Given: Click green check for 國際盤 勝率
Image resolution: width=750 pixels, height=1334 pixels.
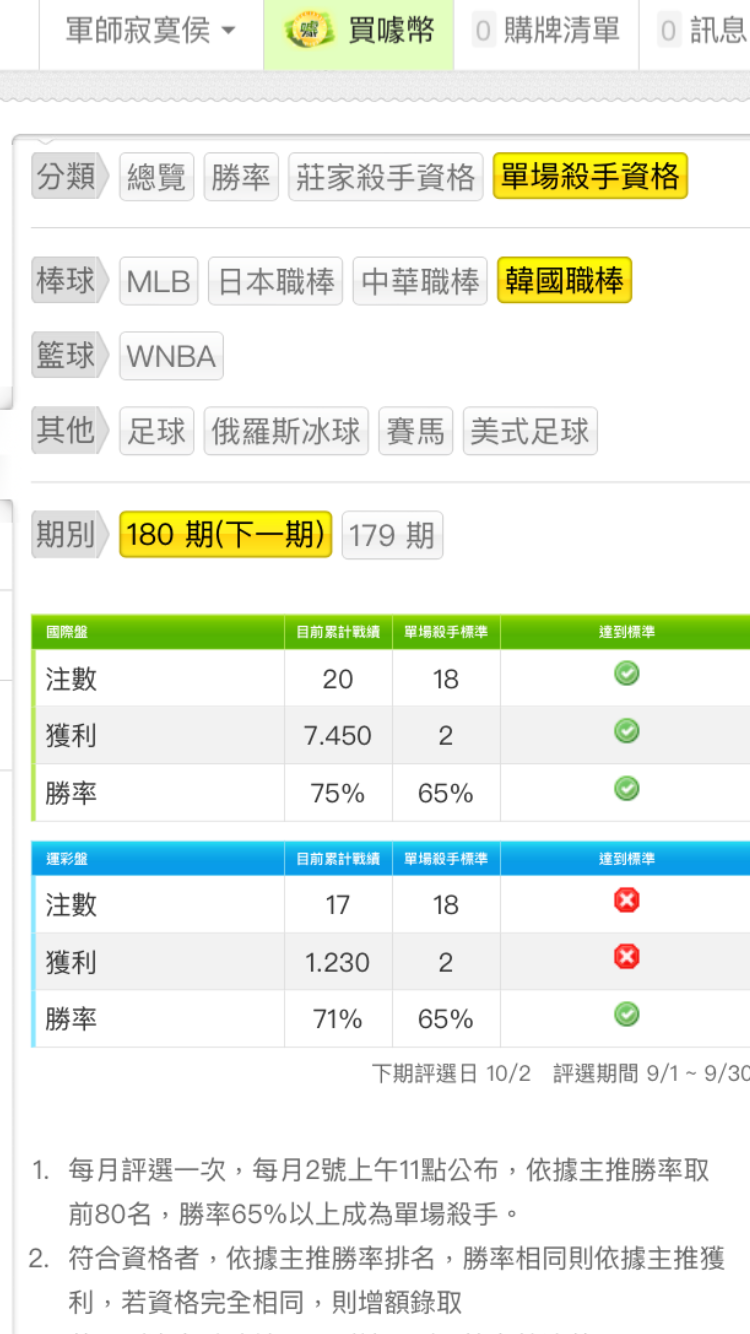Looking at the screenshot, I should 626,789.
